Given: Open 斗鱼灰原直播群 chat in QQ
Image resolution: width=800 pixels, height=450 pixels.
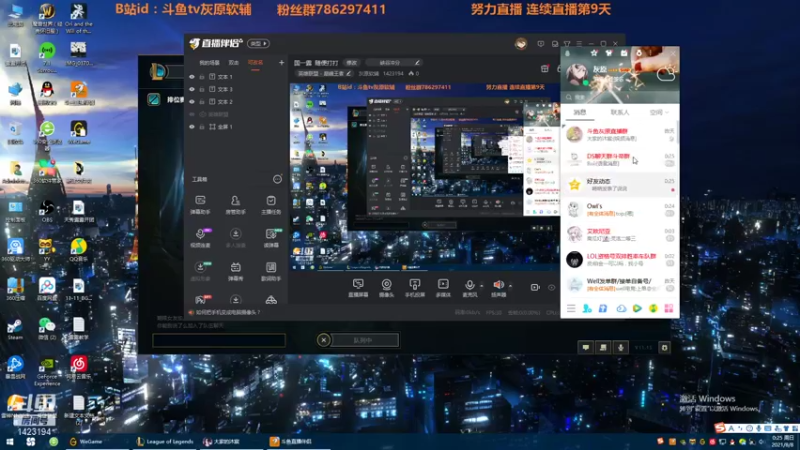Looking at the screenshot, I should tap(619, 134).
